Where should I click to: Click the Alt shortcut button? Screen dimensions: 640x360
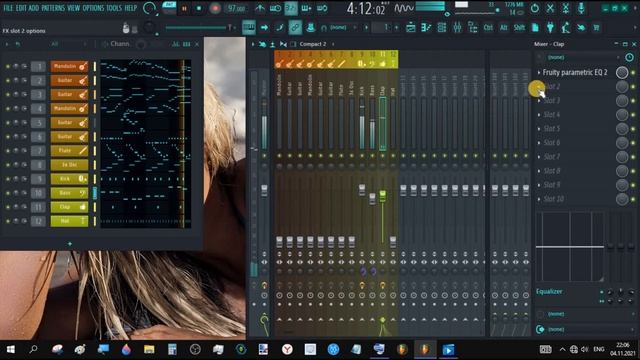tap(504, 27)
